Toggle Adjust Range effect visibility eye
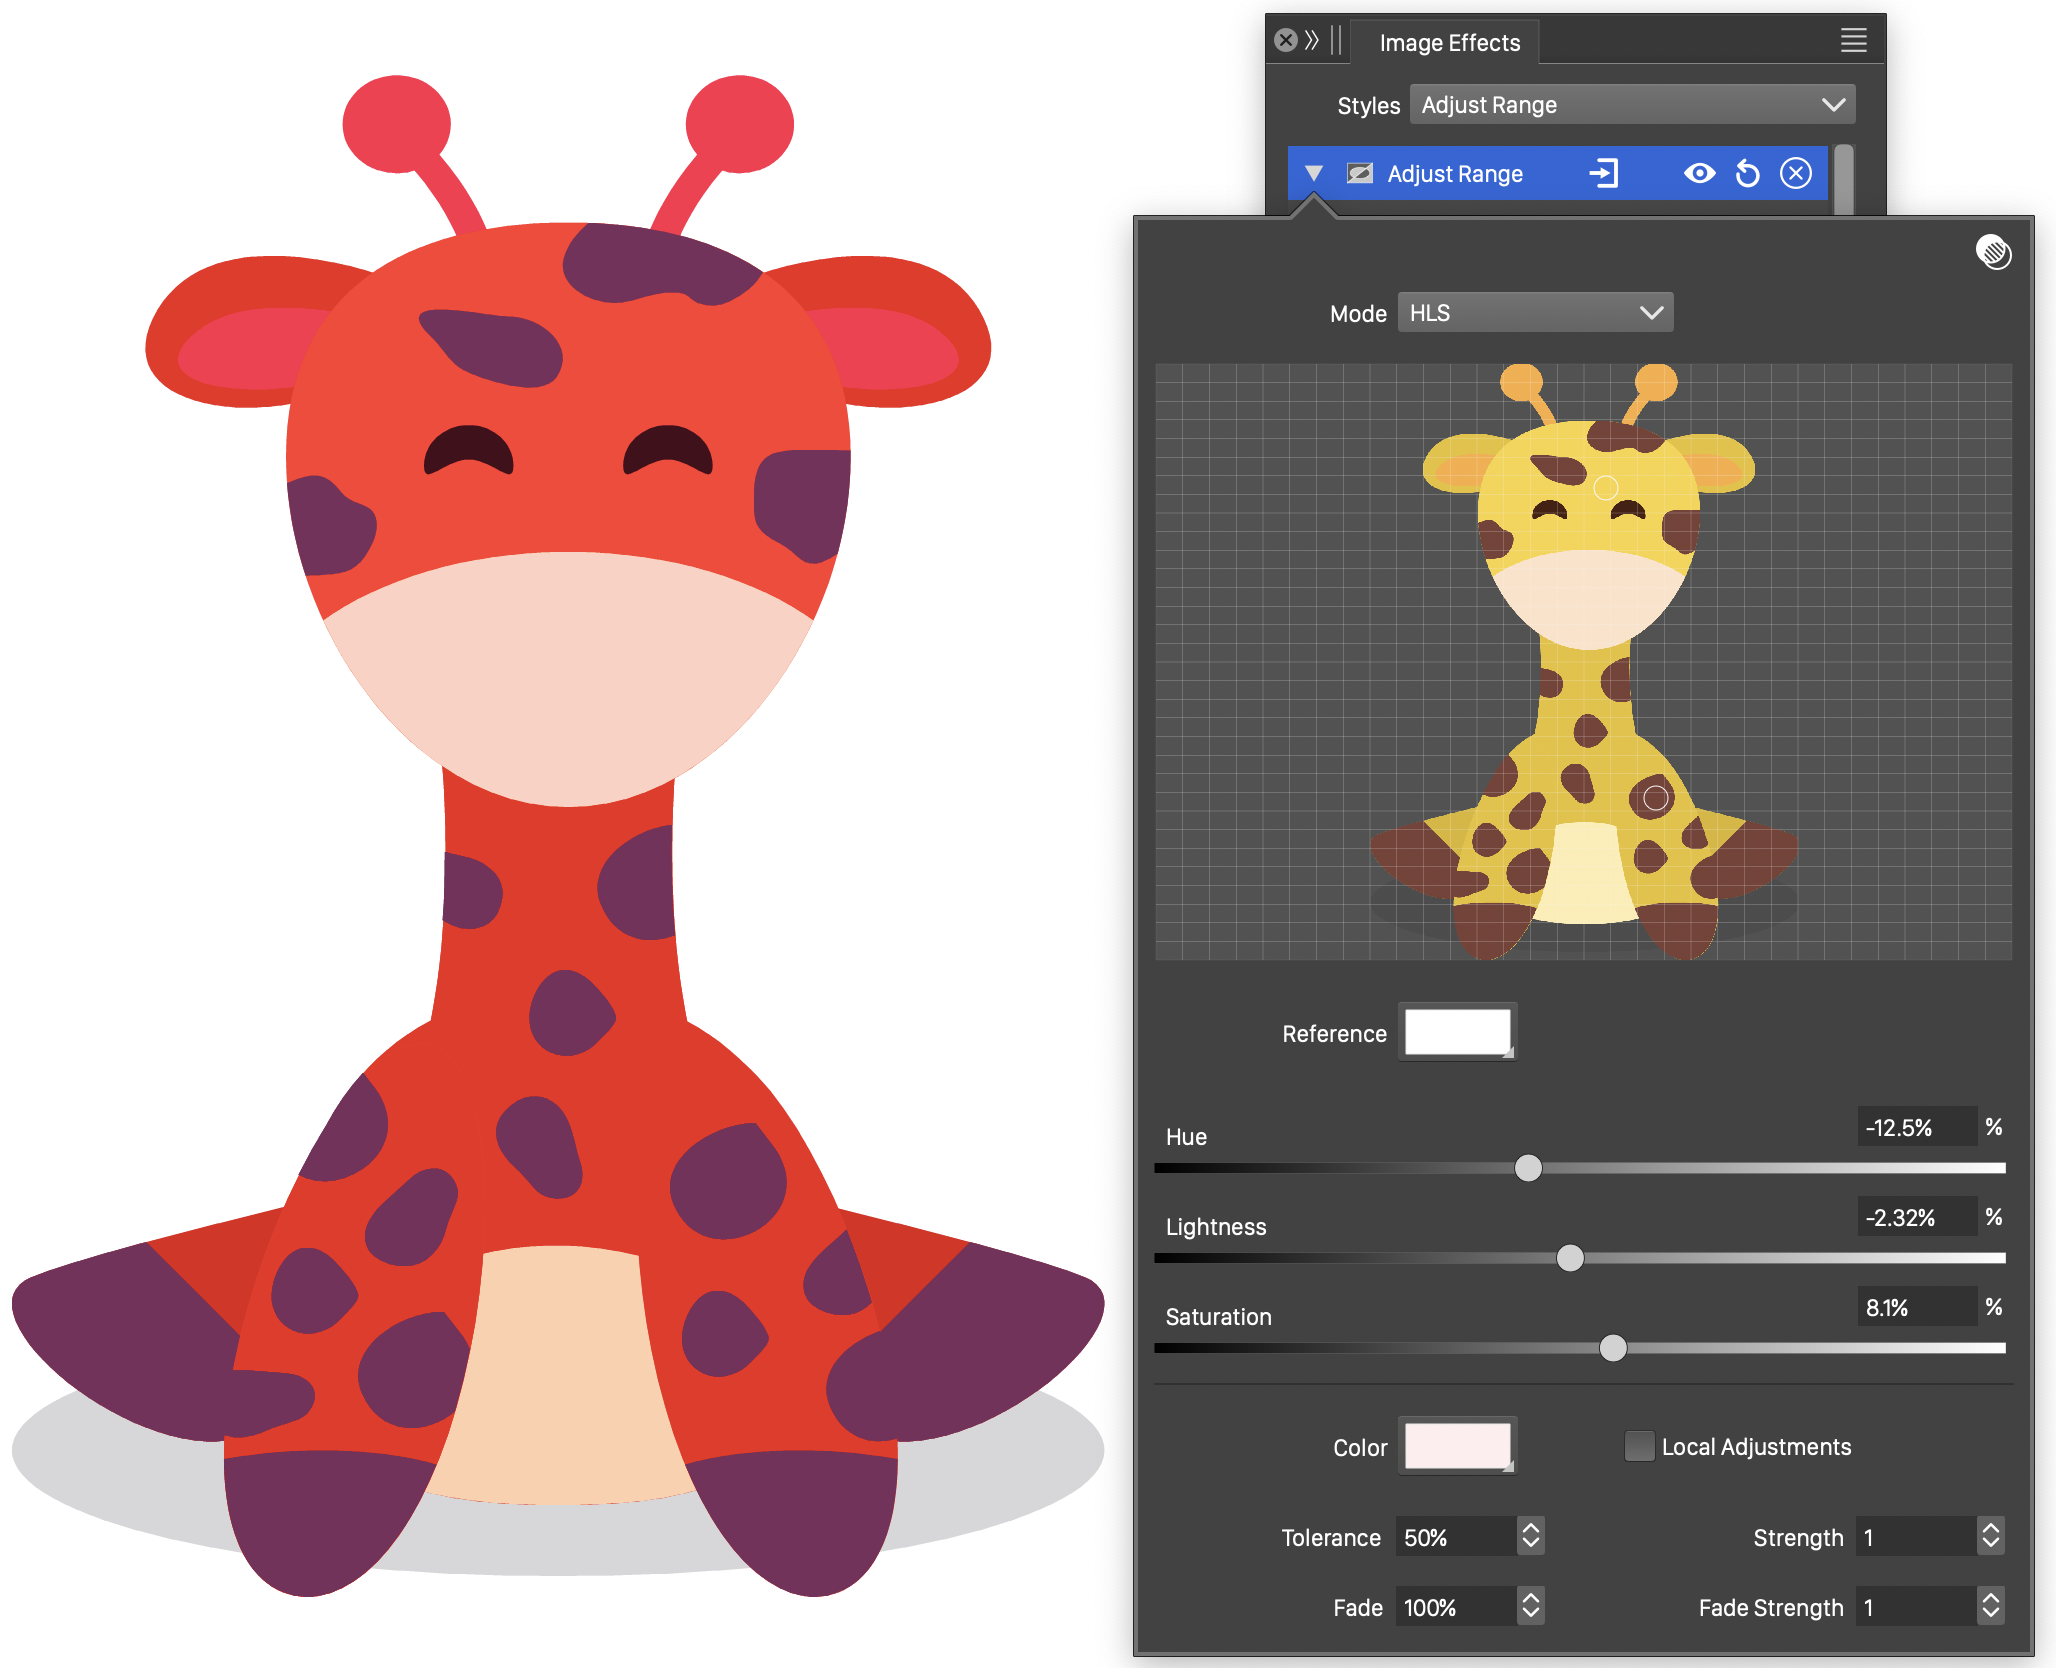 tap(1699, 173)
